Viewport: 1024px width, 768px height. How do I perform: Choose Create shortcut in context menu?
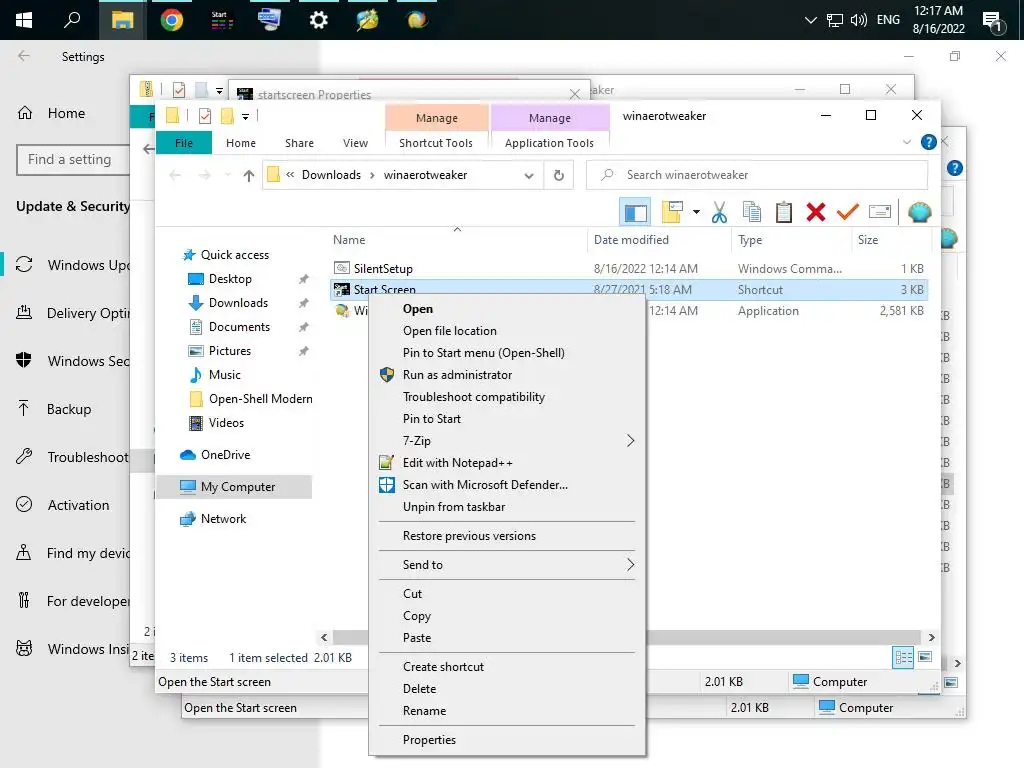pos(507,667)
